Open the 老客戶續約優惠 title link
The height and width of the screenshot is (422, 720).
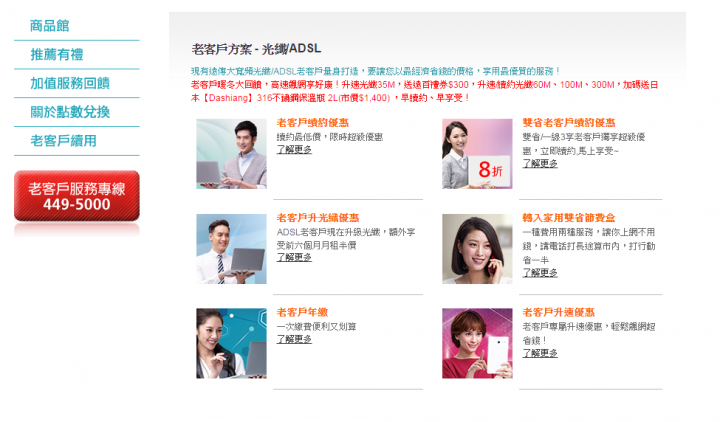click(313, 123)
